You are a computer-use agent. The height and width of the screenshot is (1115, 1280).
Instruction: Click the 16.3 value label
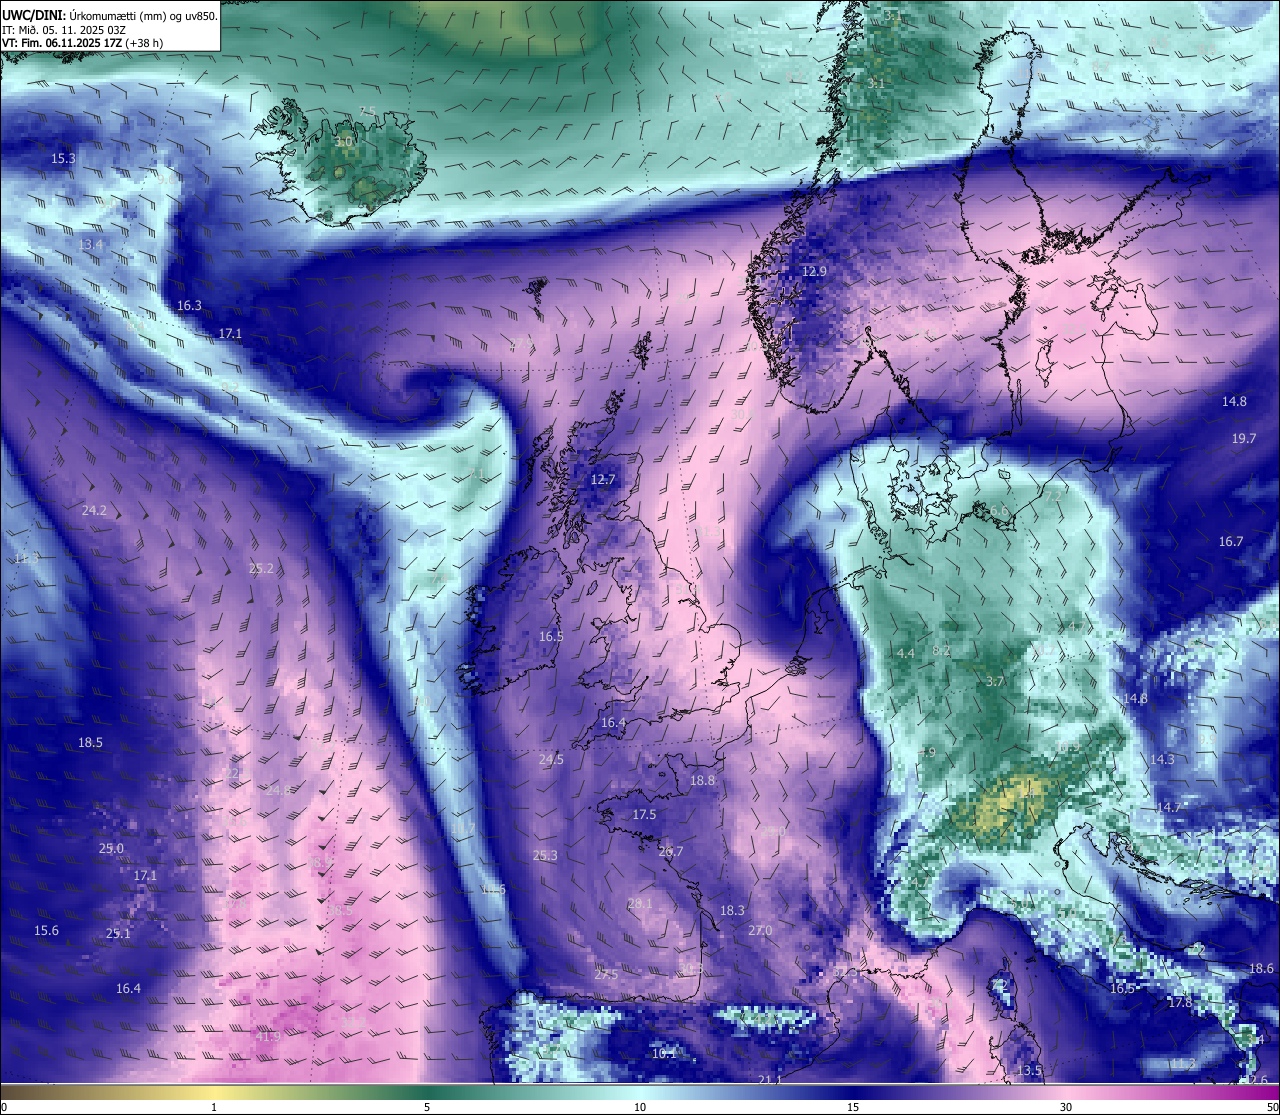pos(189,305)
